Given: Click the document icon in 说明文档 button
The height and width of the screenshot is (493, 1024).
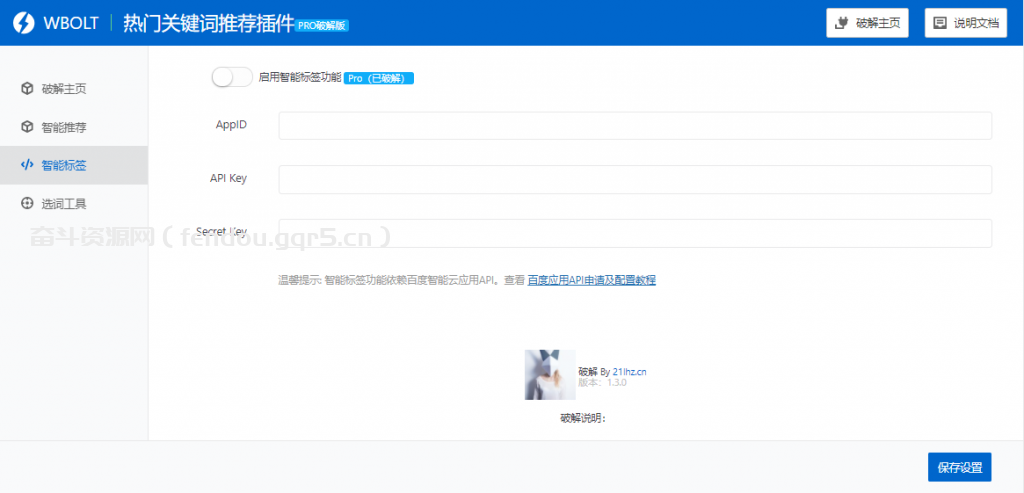Looking at the screenshot, I should click(x=940, y=24).
